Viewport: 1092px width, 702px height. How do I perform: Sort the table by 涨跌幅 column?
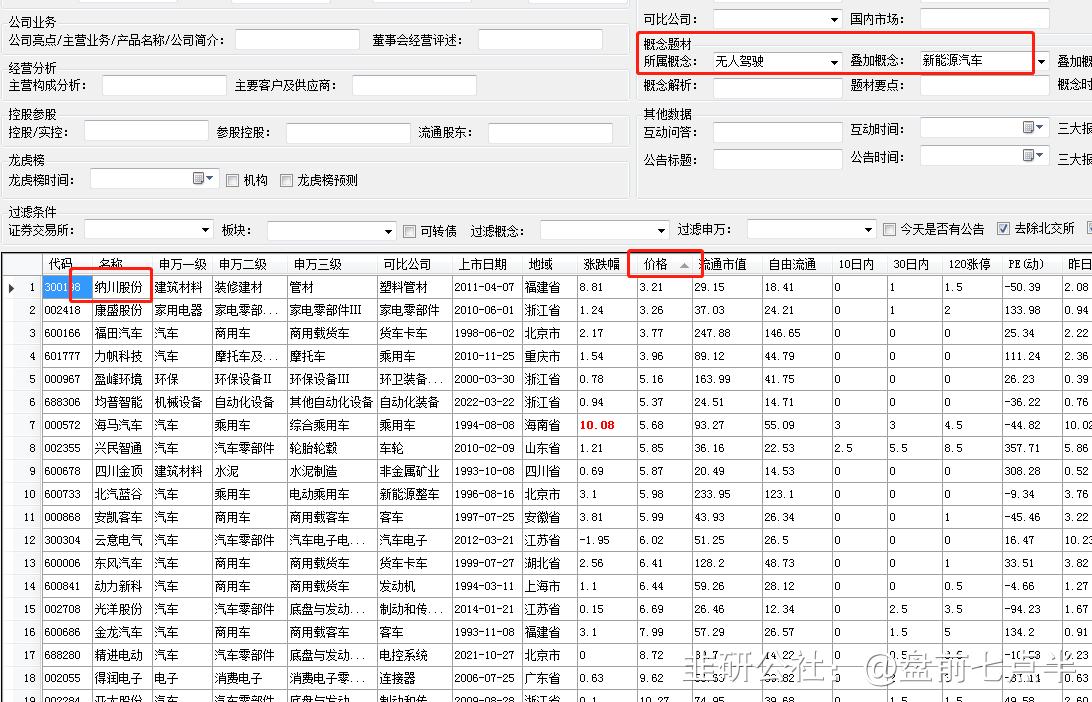[601, 264]
